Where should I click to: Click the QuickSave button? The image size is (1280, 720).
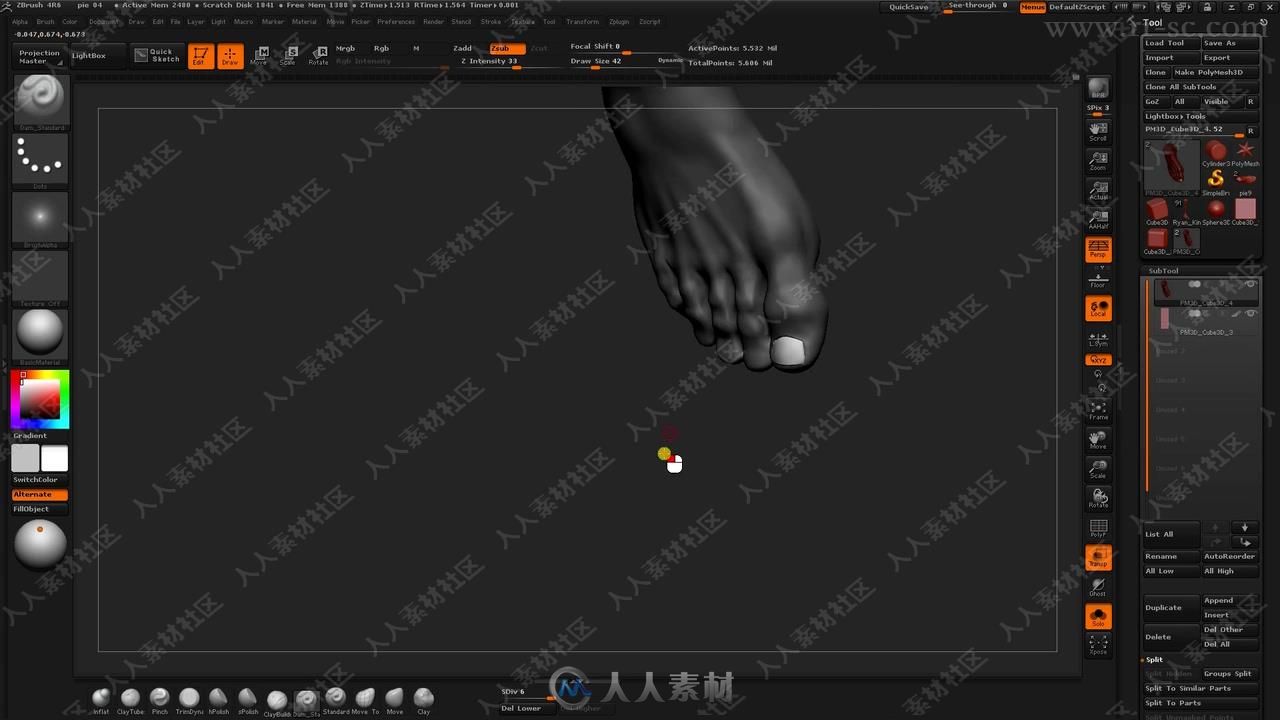(x=909, y=7)
